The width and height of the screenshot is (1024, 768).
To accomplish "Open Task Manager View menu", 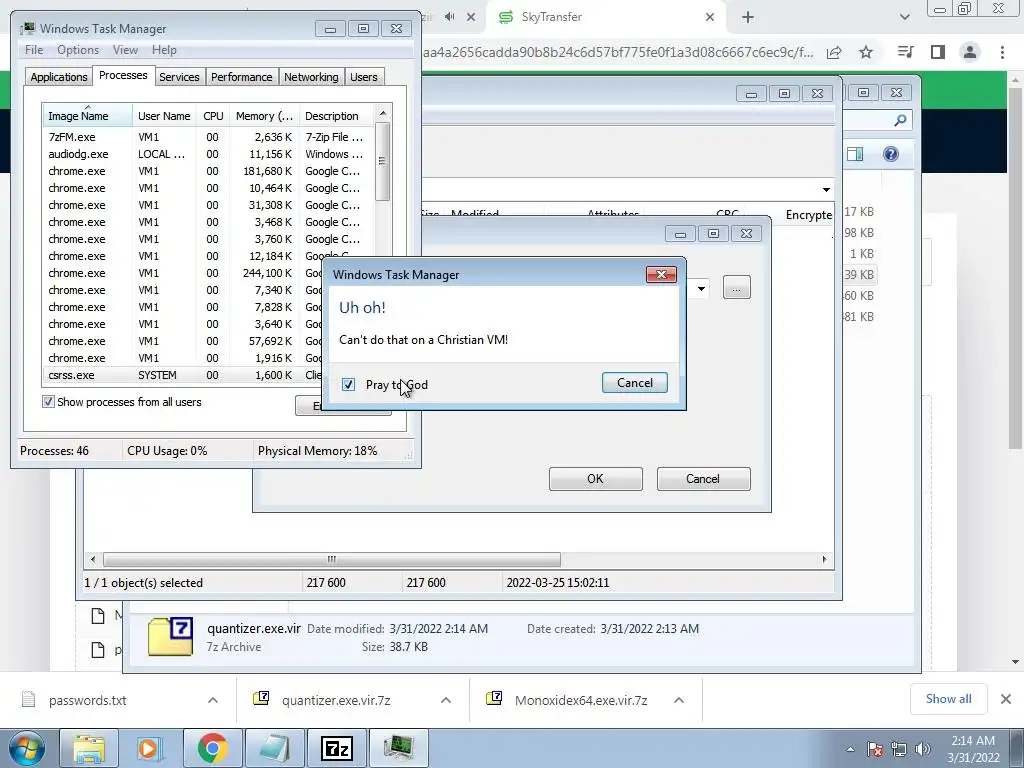I will coord(125,50).
